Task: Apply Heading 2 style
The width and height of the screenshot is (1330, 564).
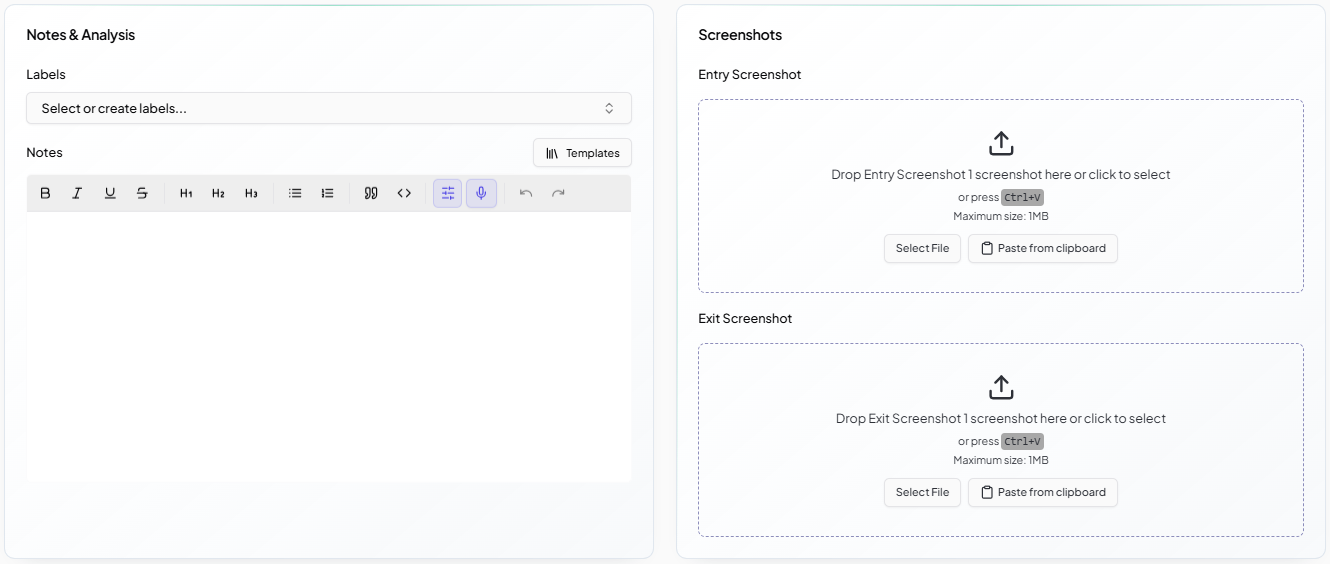Action: click(x=218, y=193)
